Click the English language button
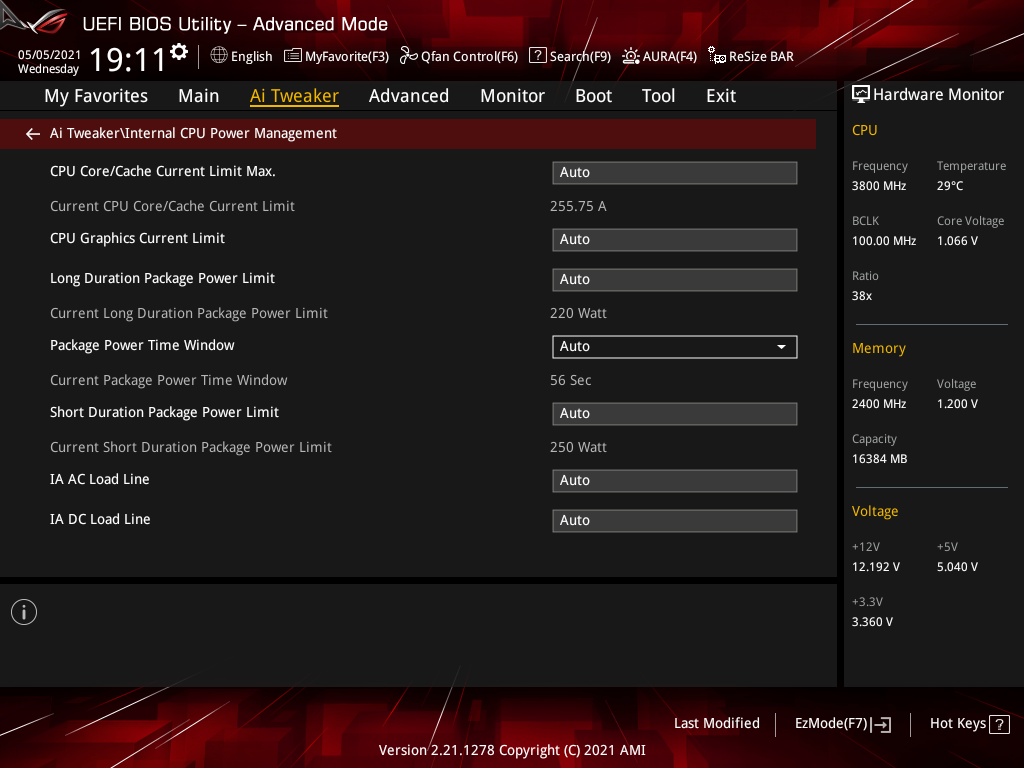1024x768 pixels. (241, 56)
